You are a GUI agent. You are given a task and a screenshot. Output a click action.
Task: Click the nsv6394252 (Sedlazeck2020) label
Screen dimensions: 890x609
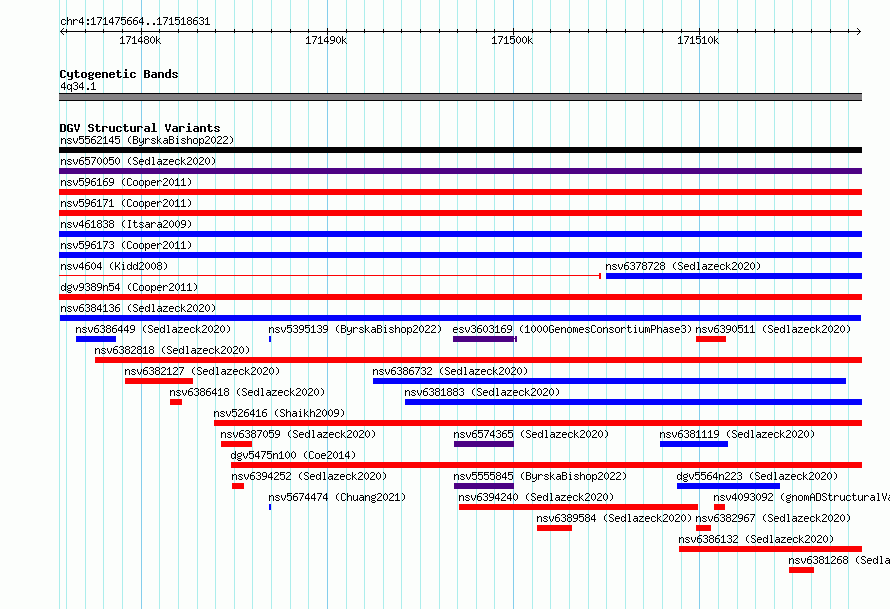[x=309, y=476]
